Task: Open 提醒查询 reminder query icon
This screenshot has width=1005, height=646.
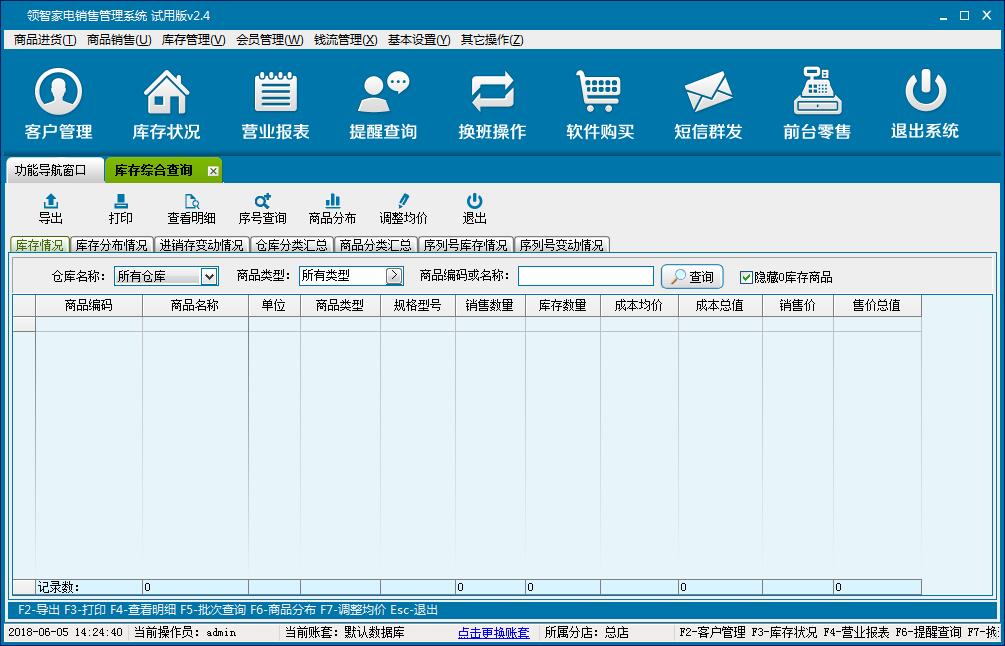Action: [383, 104]
